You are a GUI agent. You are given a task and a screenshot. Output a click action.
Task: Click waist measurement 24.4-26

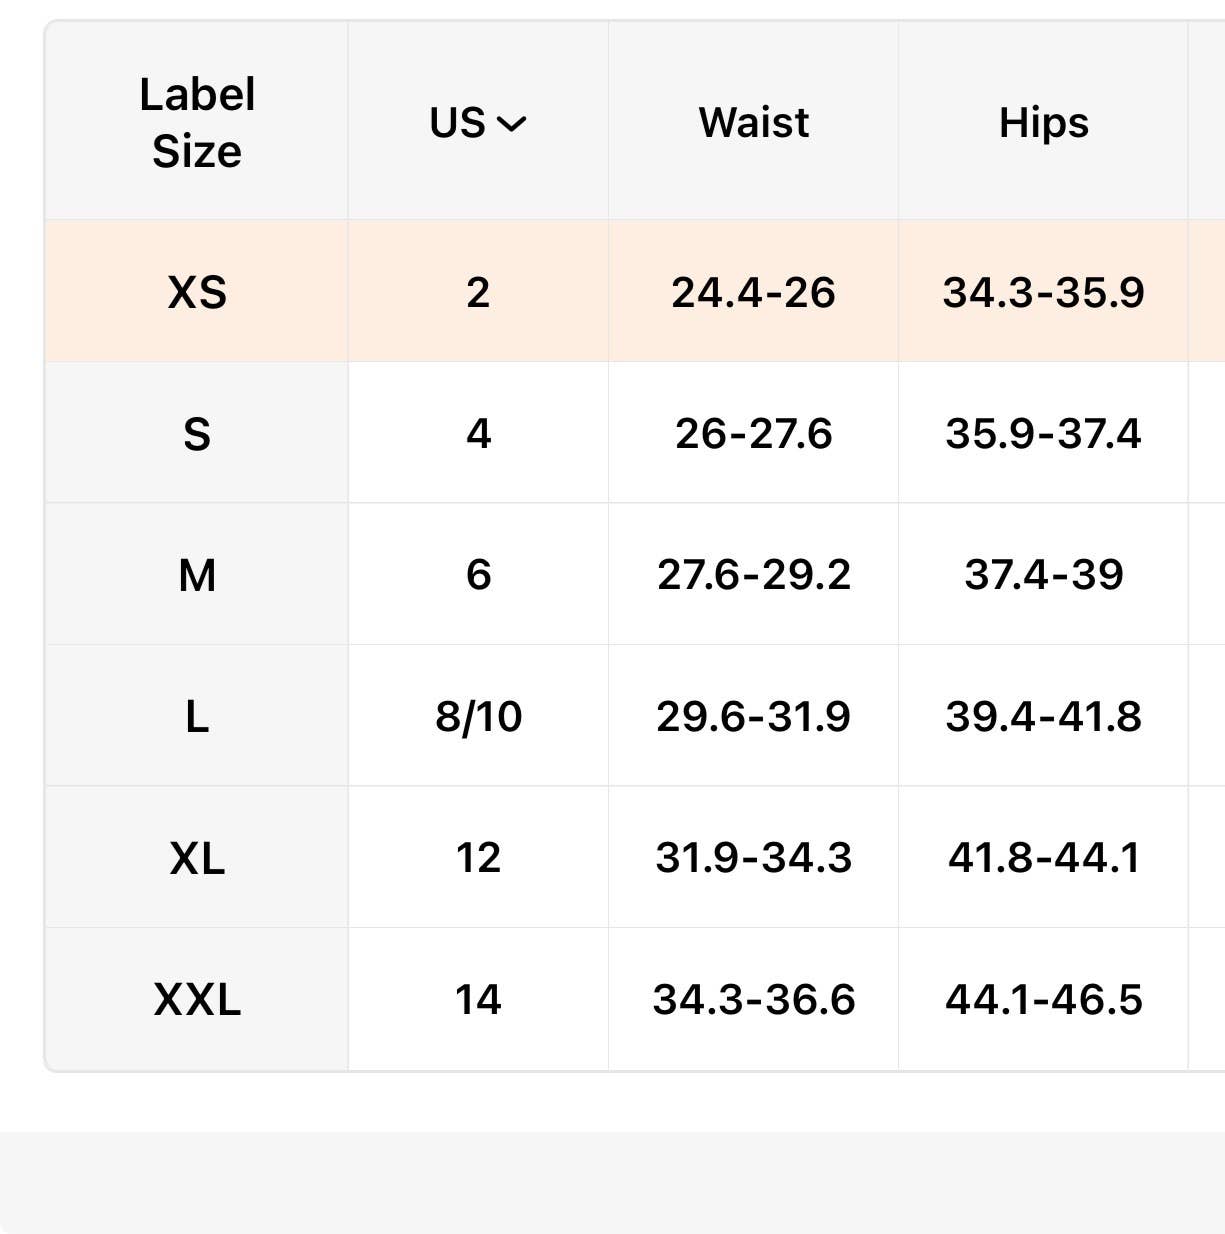753,292
